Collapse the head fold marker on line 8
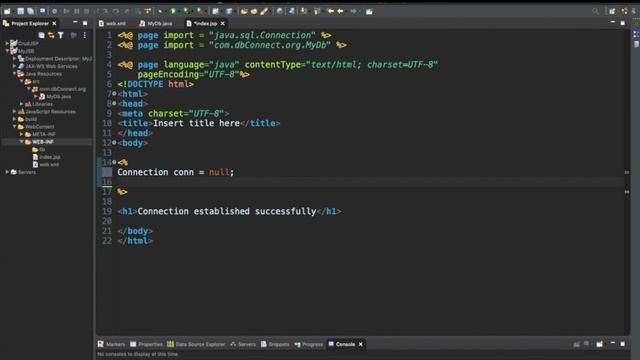640x360 pixels. [x=114, y=104]
